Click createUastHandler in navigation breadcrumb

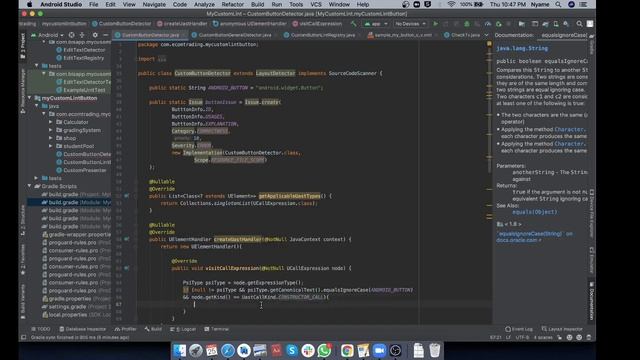pos(182,24)
